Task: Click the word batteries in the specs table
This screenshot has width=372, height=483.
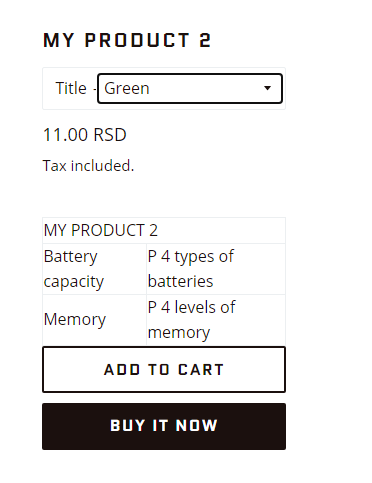Action: (x=180, y=281)
